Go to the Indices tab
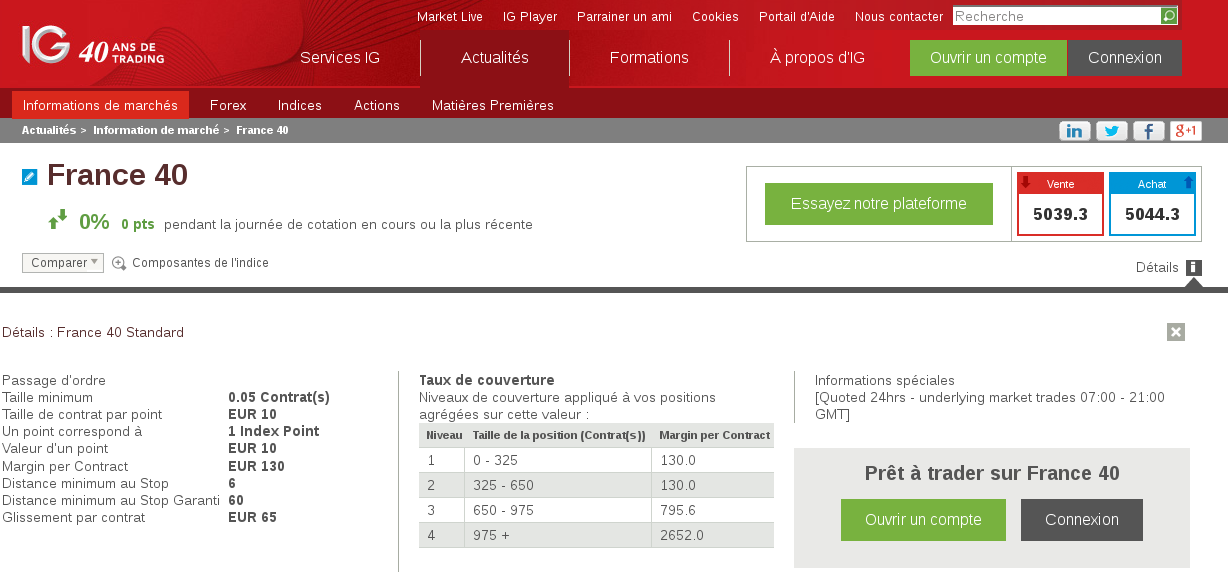This screenshot has height=572, width=1228. (300, 105)
